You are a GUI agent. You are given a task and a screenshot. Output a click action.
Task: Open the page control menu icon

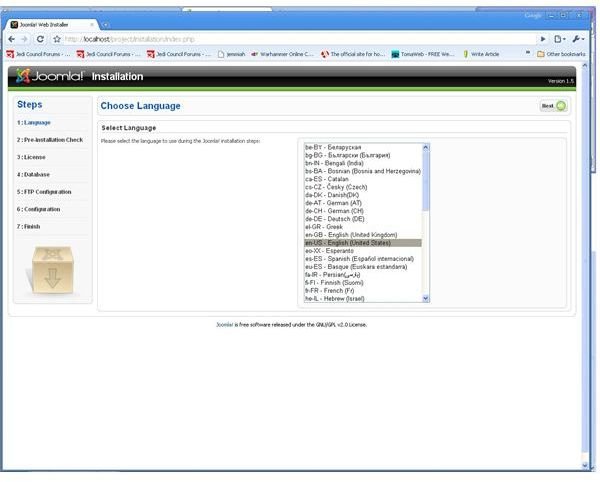tap(559, 39)
